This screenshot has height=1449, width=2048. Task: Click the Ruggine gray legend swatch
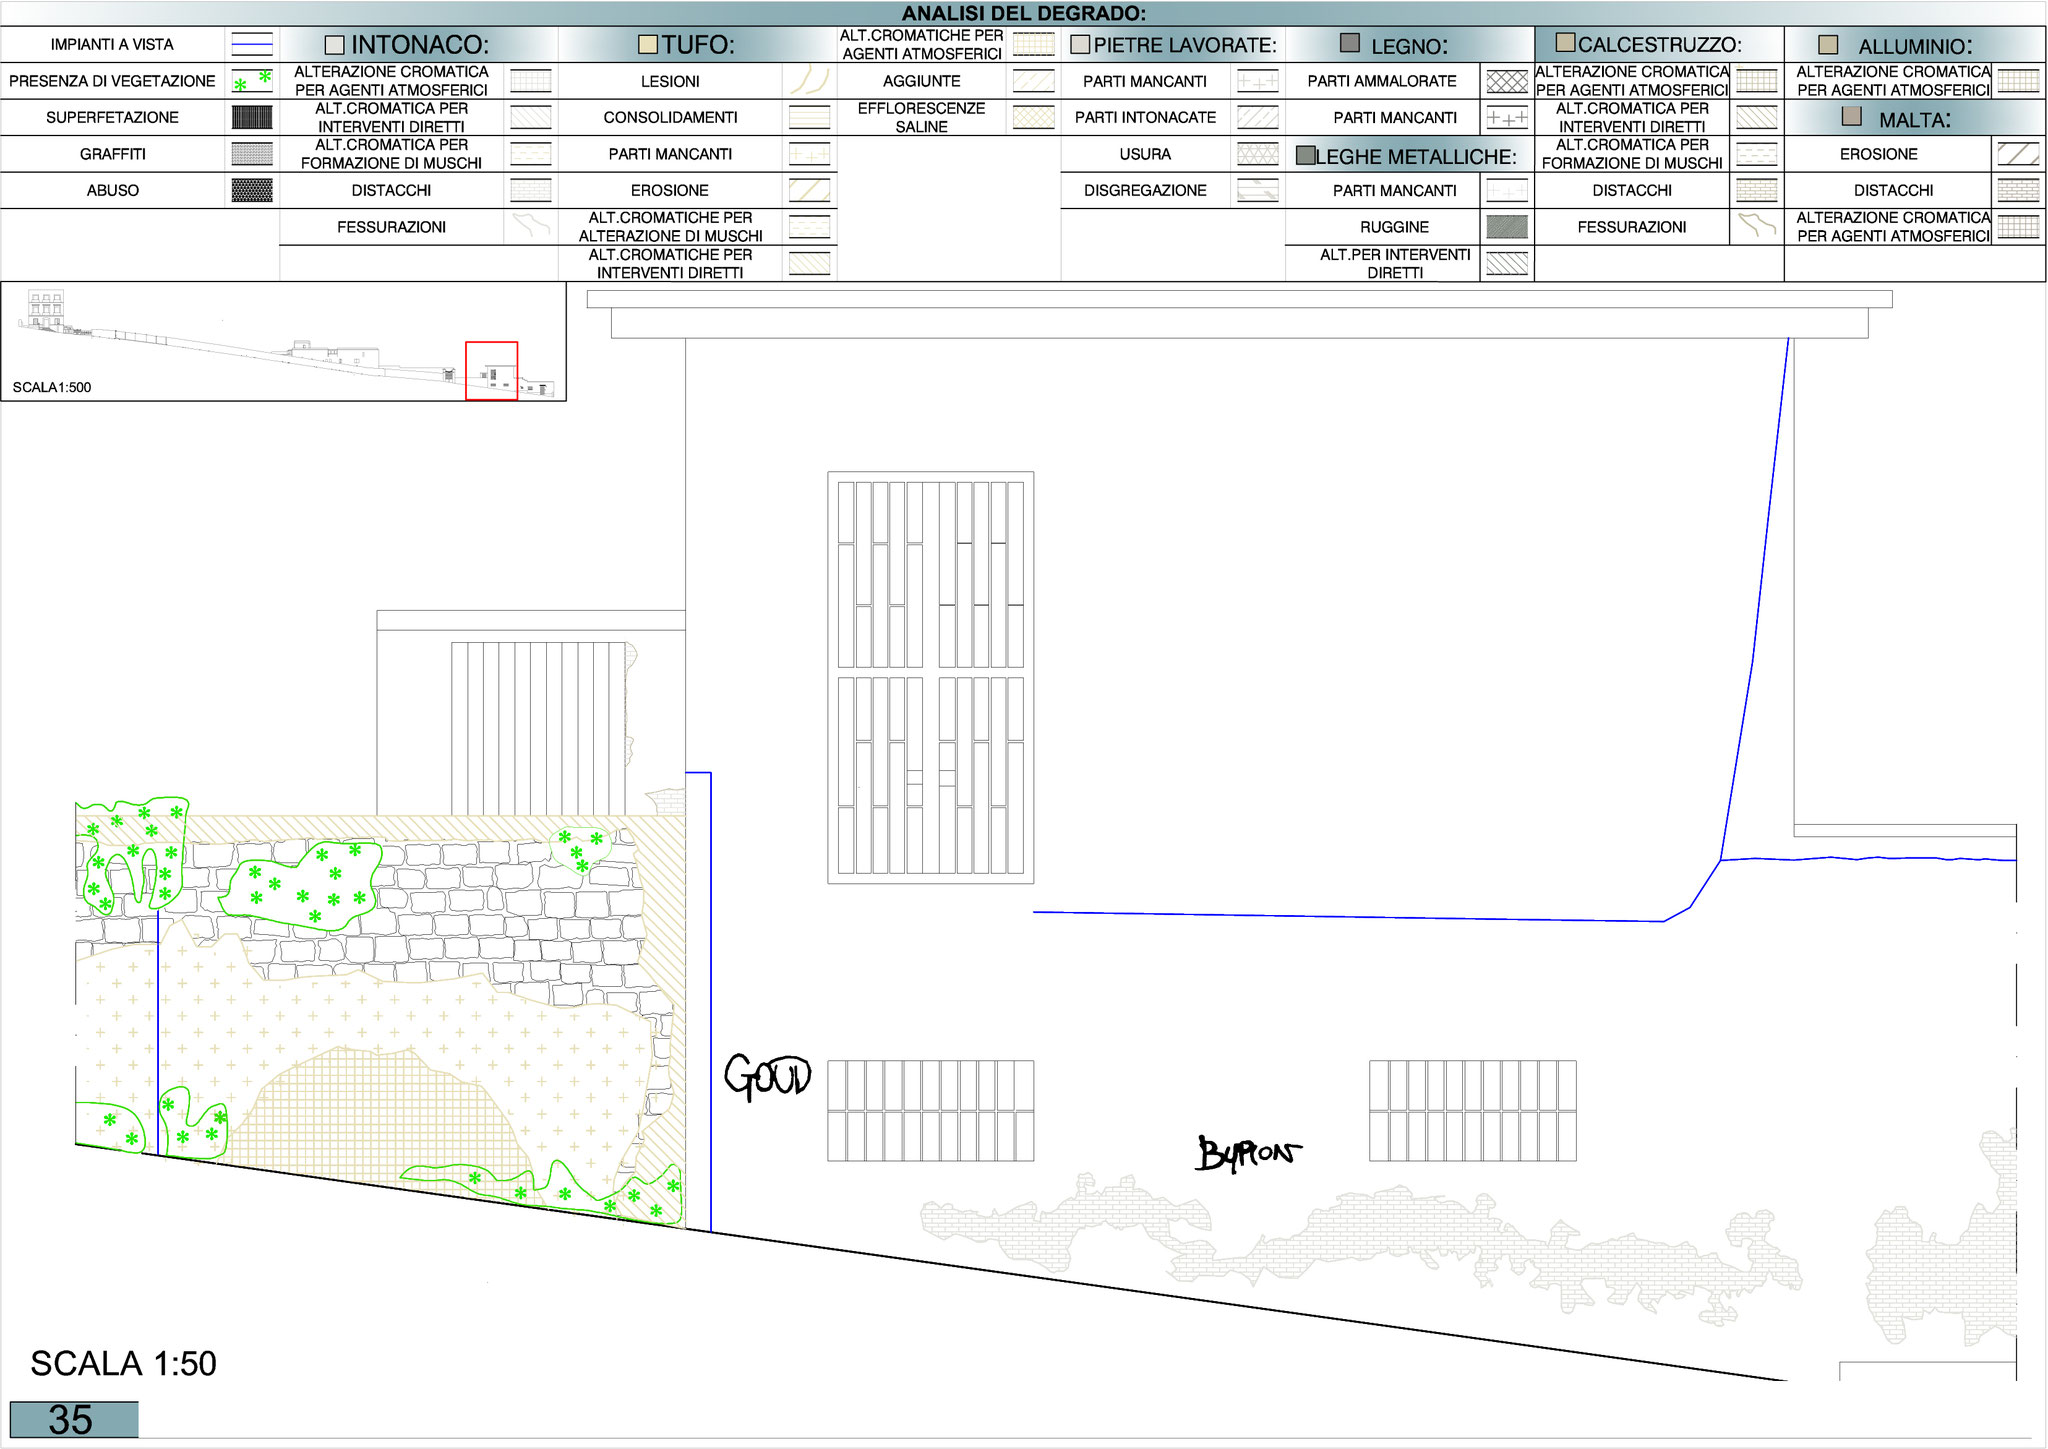(x=1507, y=227)
